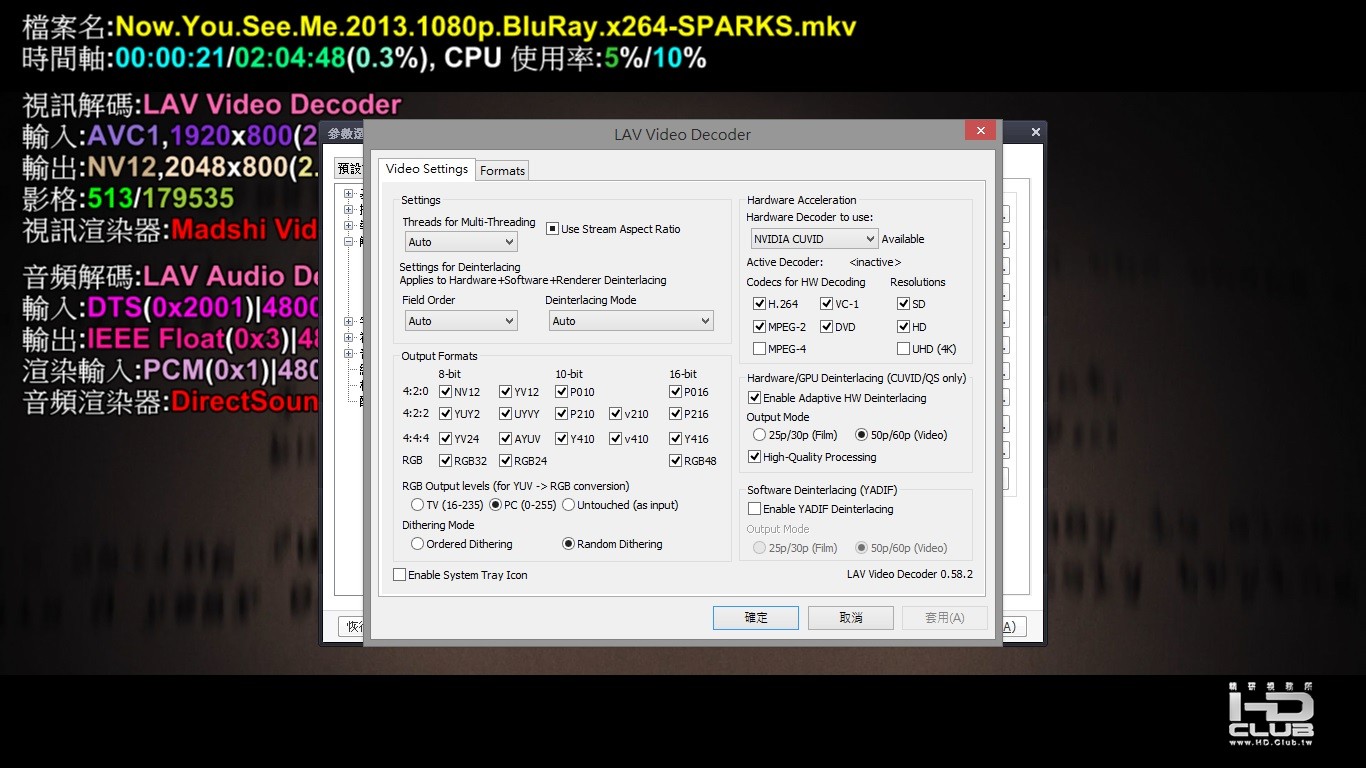1366x768 pixels.
Task: Close the LAV Video Decoder dialog
Action: pos(979,130)
